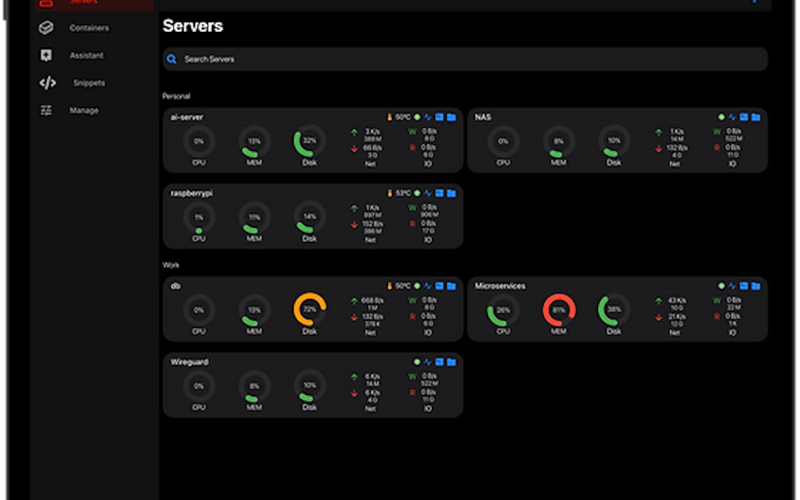This screenshot has height=500, width=800.
Task: Open folder icon on raspberrypi card
Action: [x=451, y=193]
